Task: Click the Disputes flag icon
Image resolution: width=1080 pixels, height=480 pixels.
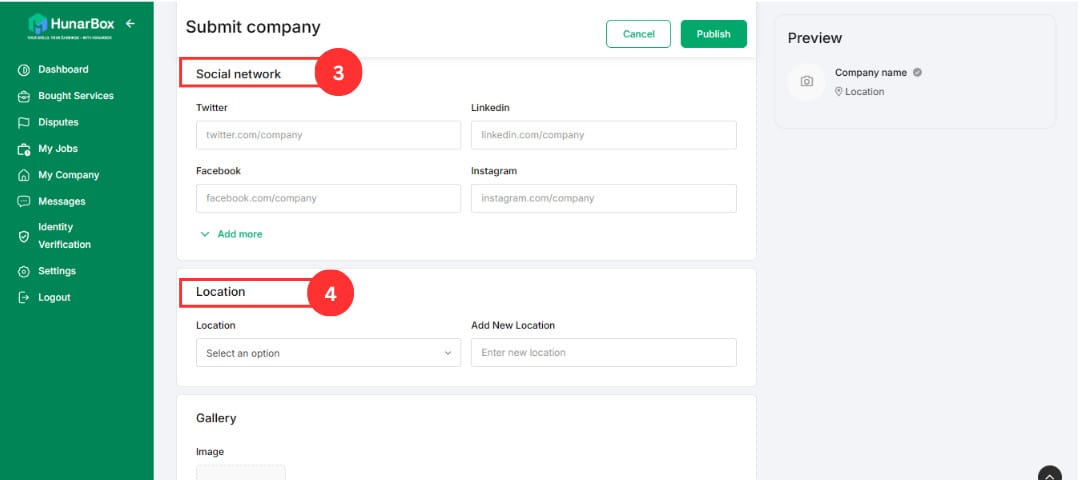Action: [x=23, y=123]
